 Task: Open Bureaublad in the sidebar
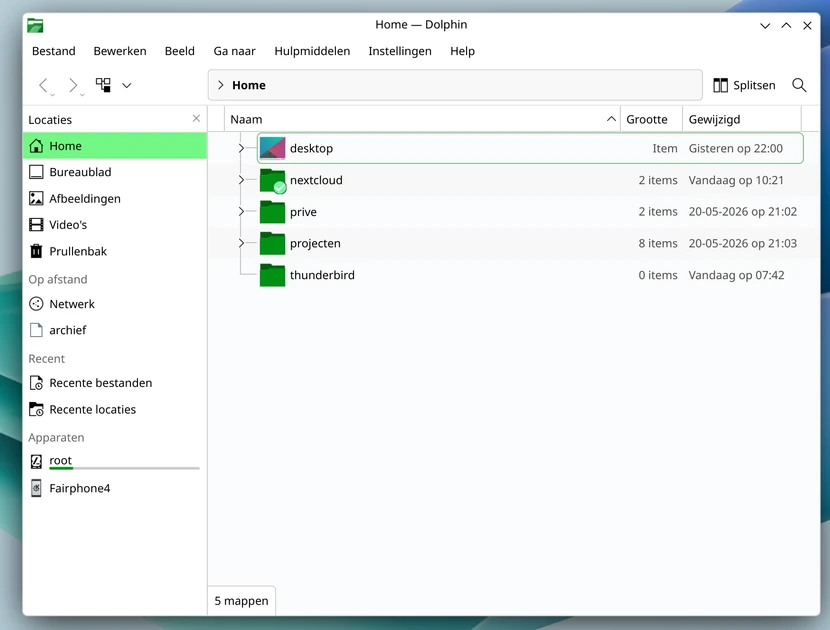(x=115, y=172)
